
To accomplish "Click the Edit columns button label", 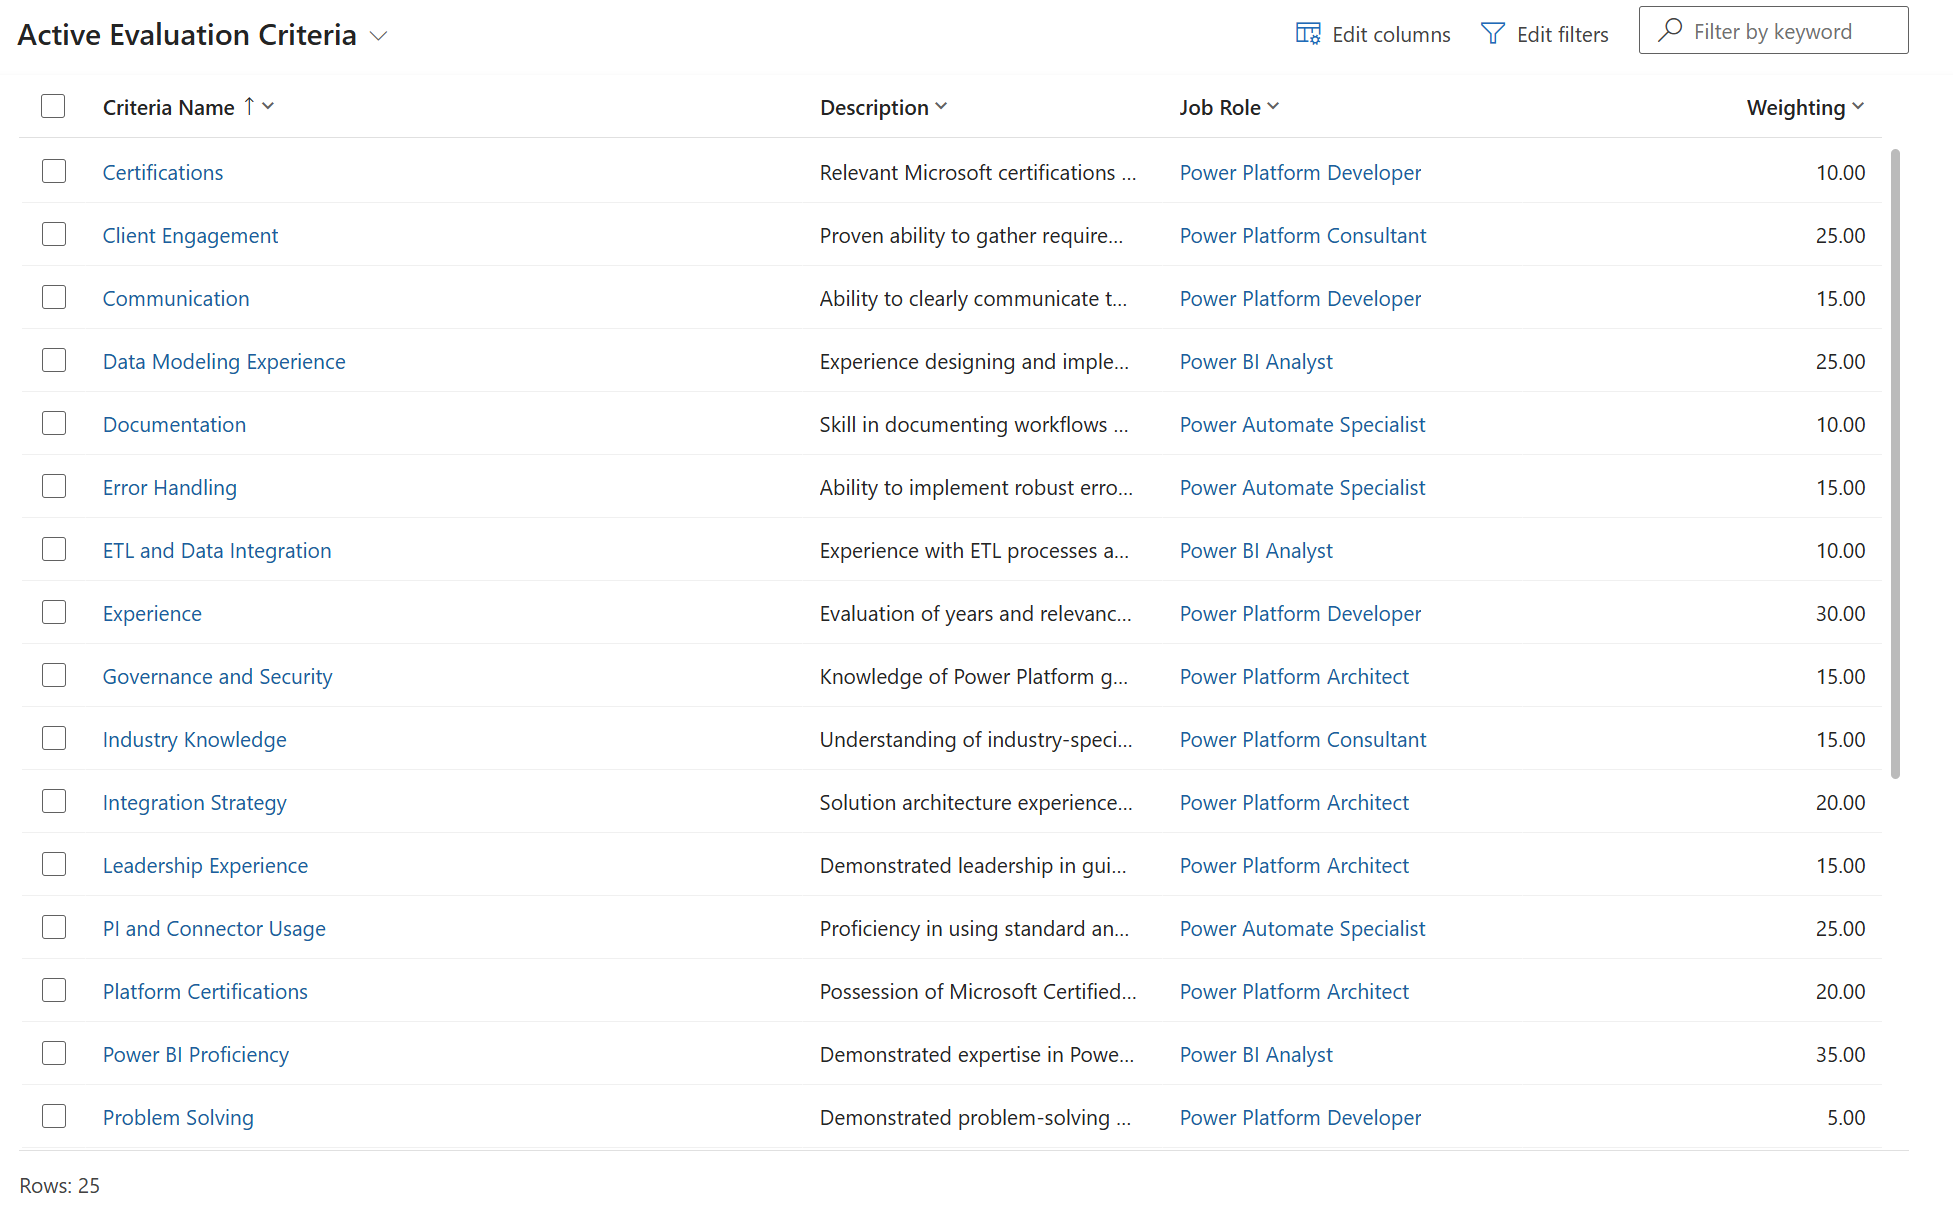I will click(x=1390, y=35).
